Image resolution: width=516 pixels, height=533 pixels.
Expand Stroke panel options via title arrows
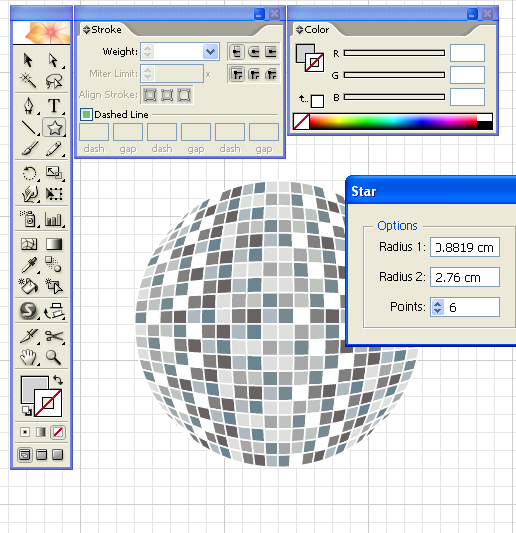coord(86,30)
